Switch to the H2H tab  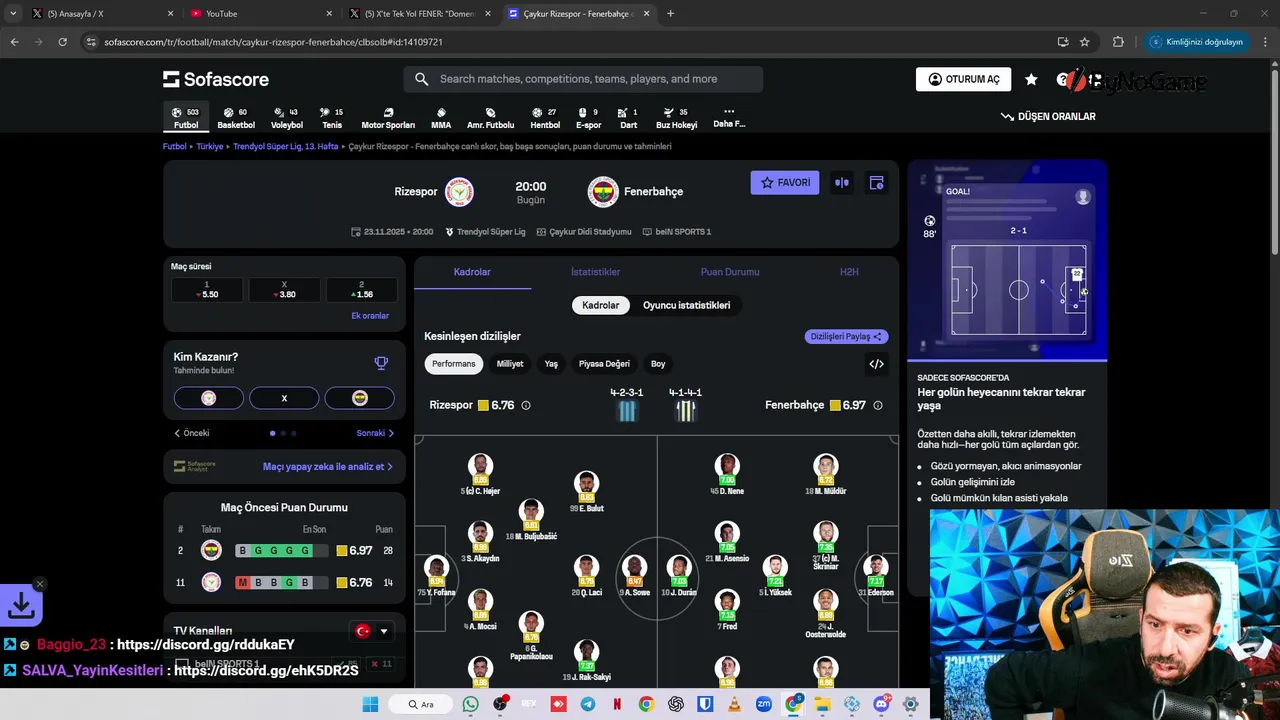[849, 272]
